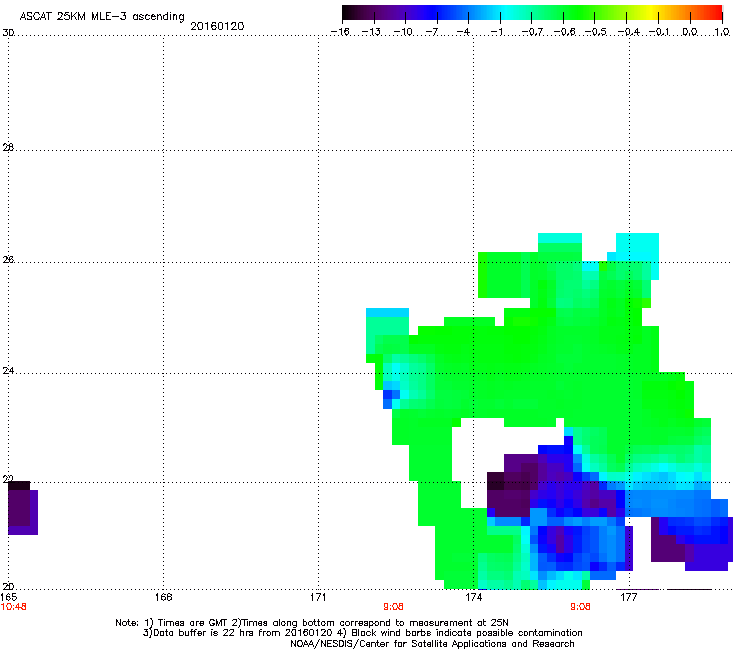Click the title "ASCAT 25KM MLE-3 ascending"
This screenshot has width=740, height=650.
pos(102,16)
